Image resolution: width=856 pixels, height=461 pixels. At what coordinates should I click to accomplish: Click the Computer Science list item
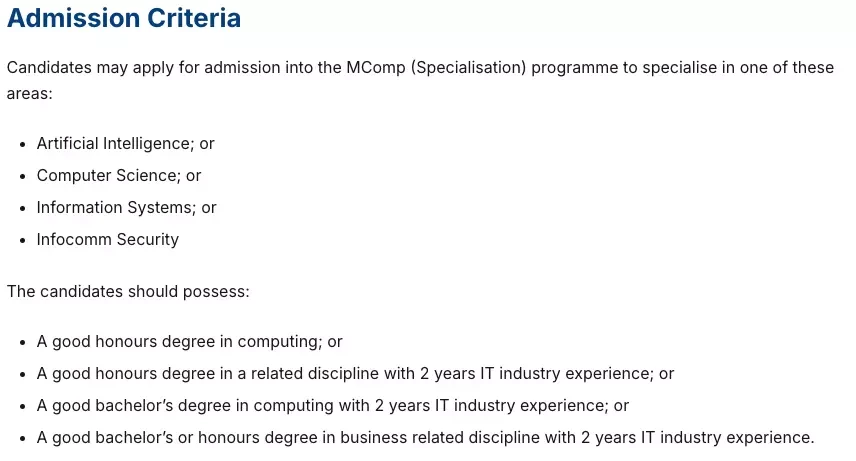pyautogui.click(x=119, y=175)
